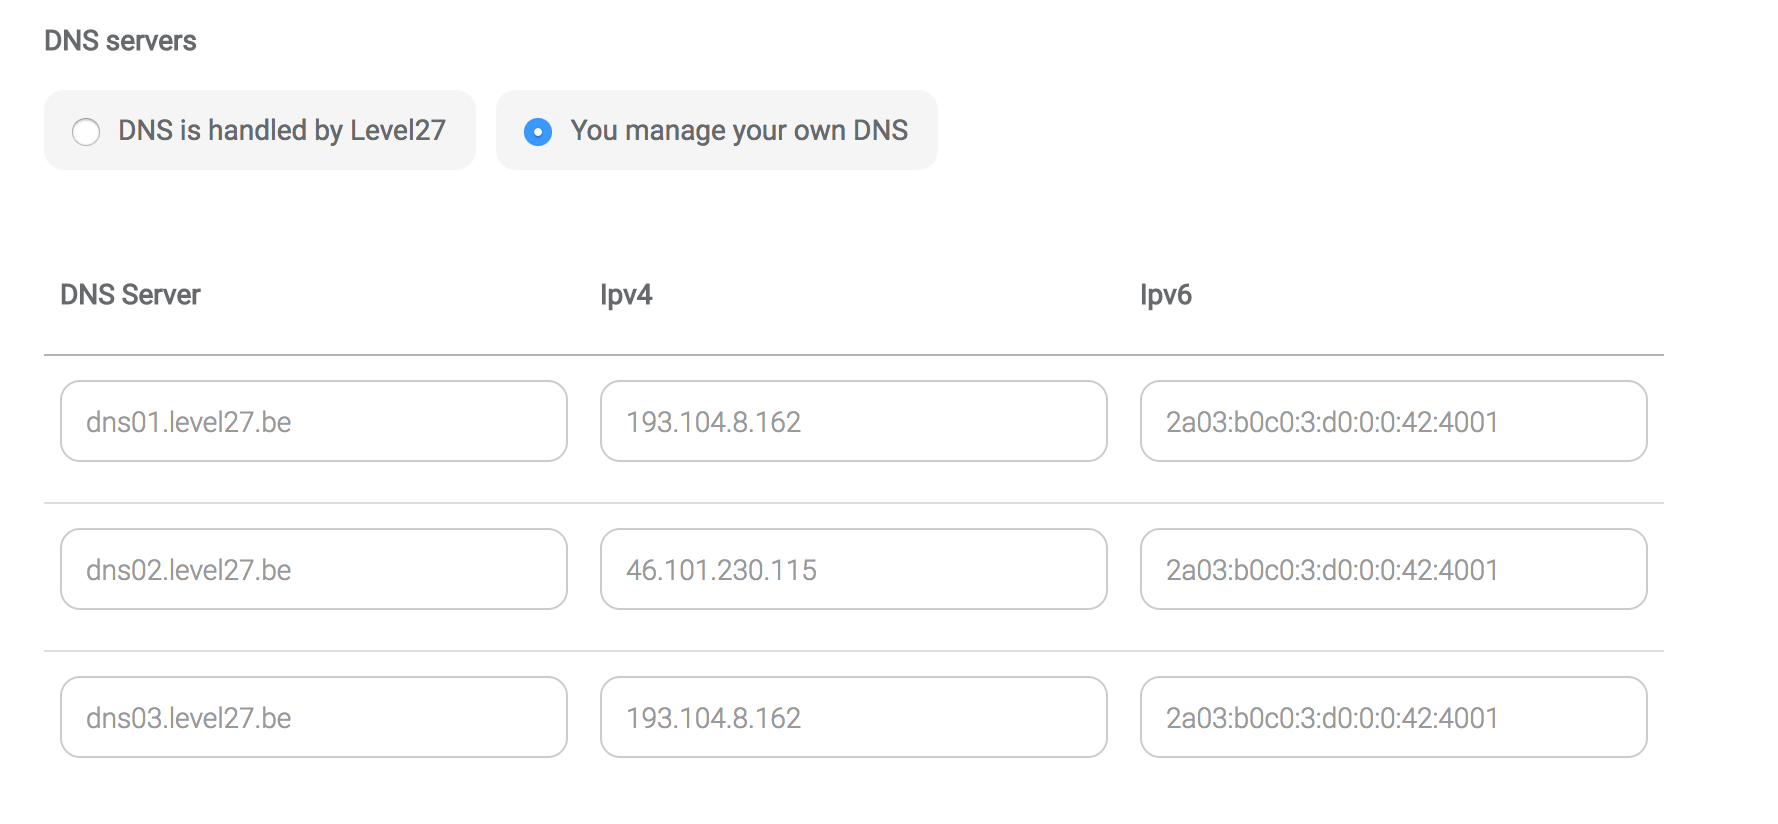Viewport: 1778px width, 824px height.
Task: Click the dns02.level27.be server name field
Action: [314, 569]
